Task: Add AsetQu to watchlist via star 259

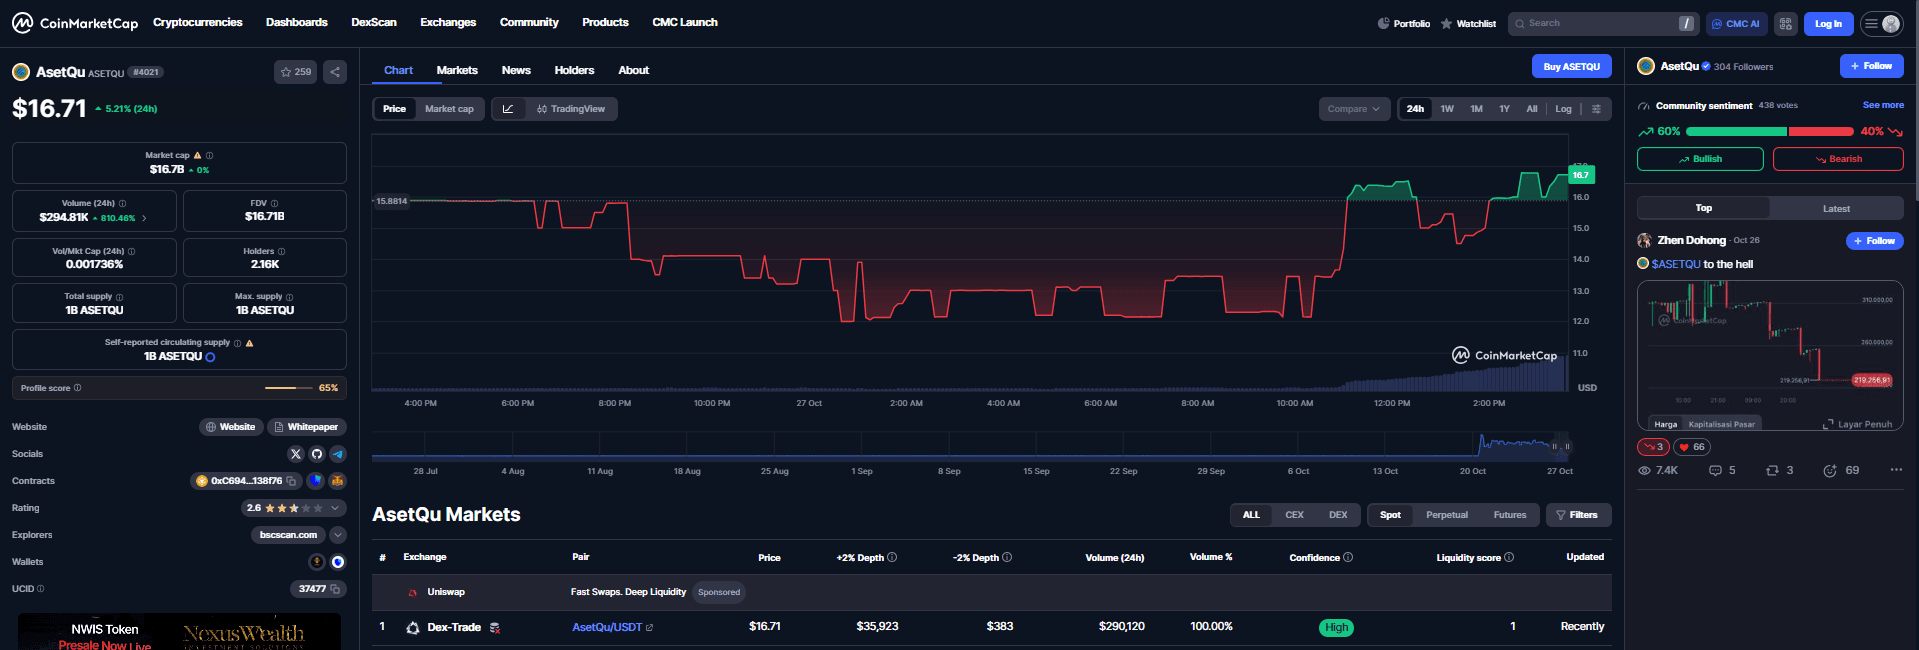Action: point(296,72)
